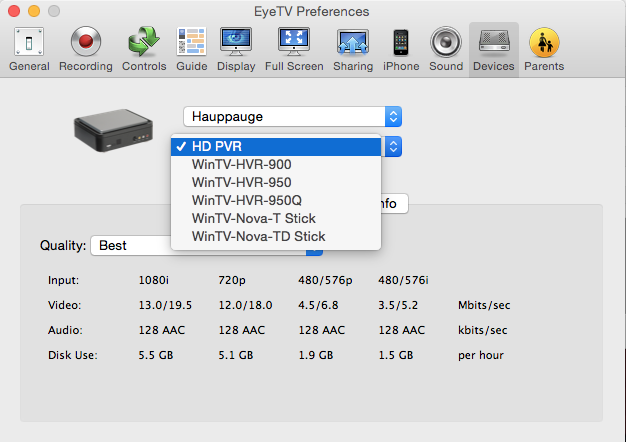Click the 5.5 GB disk use value
The image size is (626, 442).
click(156, 355)
